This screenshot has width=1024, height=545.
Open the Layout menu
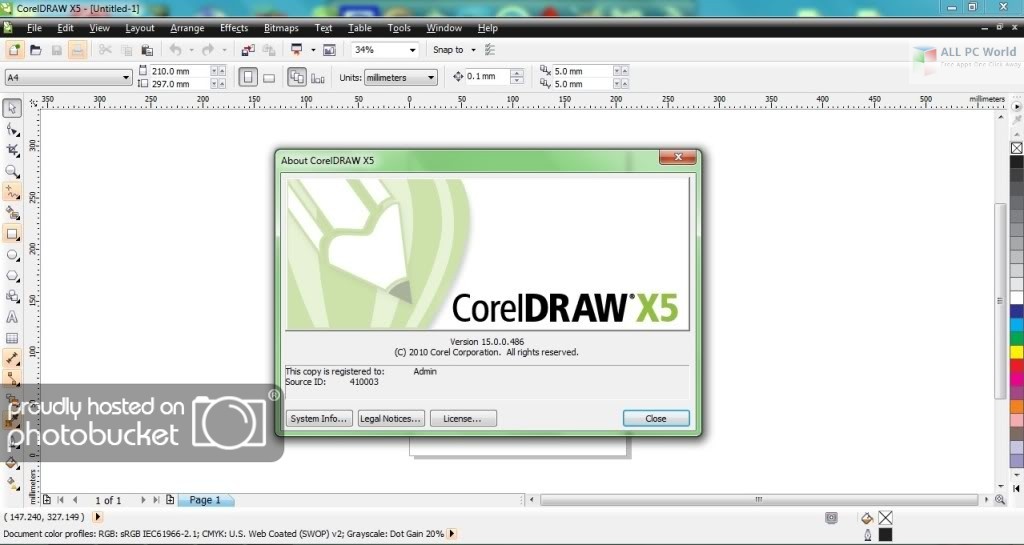[x=140, y=28]
